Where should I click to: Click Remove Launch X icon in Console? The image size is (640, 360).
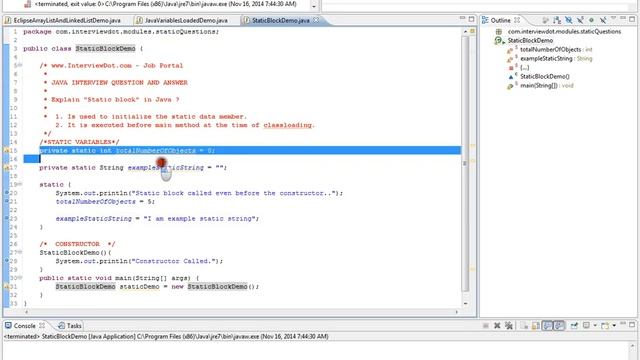point(497,325)
